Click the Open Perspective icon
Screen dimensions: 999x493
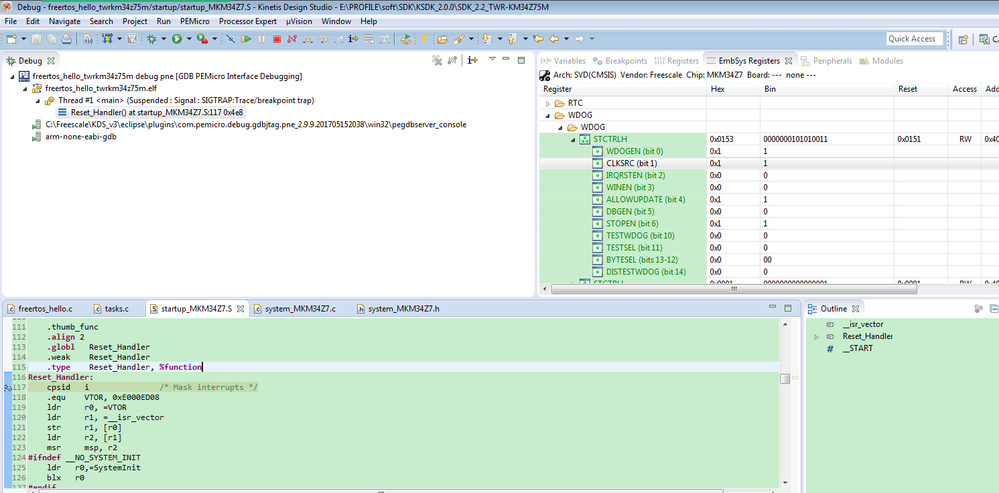(x=964, y=39)
